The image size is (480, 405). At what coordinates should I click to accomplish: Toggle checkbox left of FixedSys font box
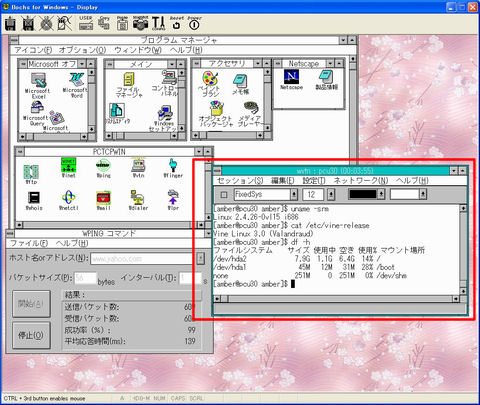[224, 194]
